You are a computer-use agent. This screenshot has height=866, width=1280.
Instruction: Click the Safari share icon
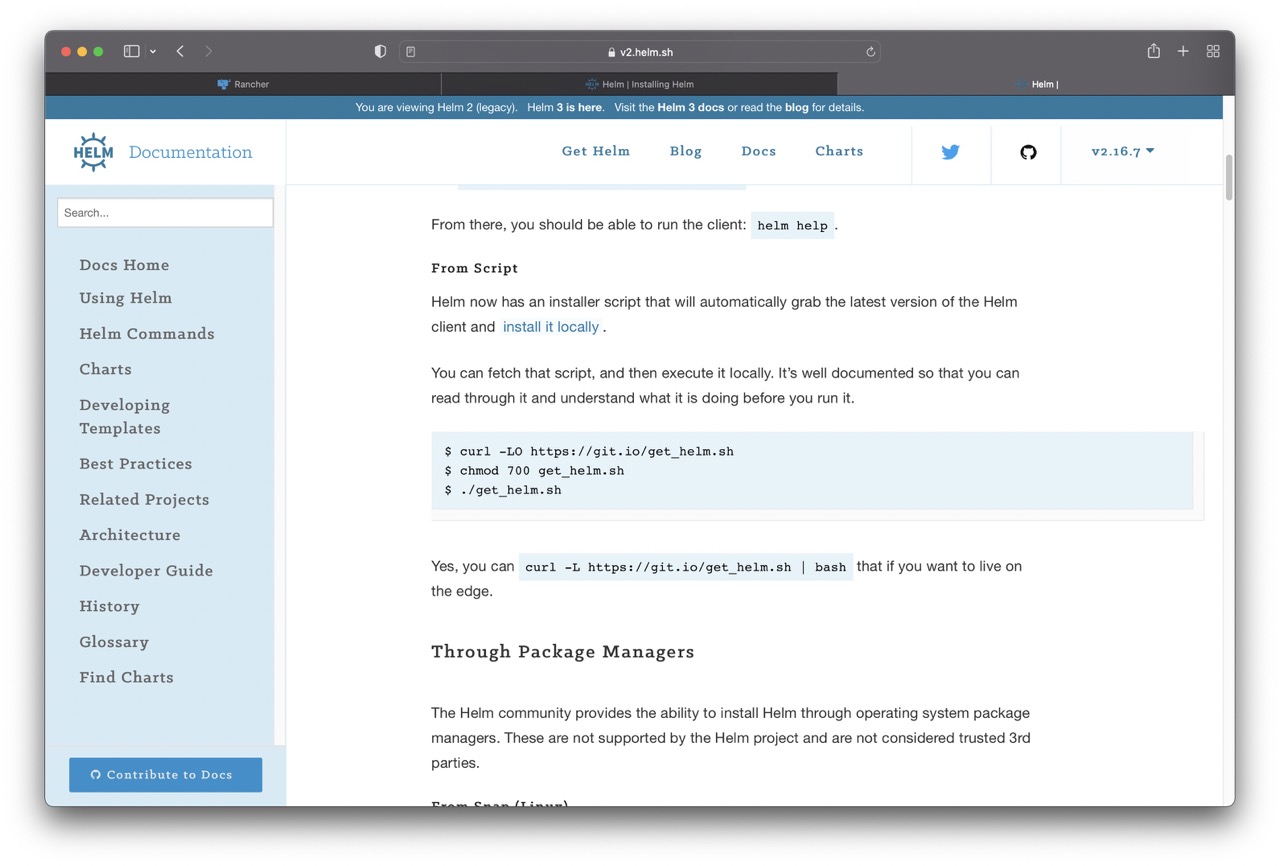pos(1153,51)
